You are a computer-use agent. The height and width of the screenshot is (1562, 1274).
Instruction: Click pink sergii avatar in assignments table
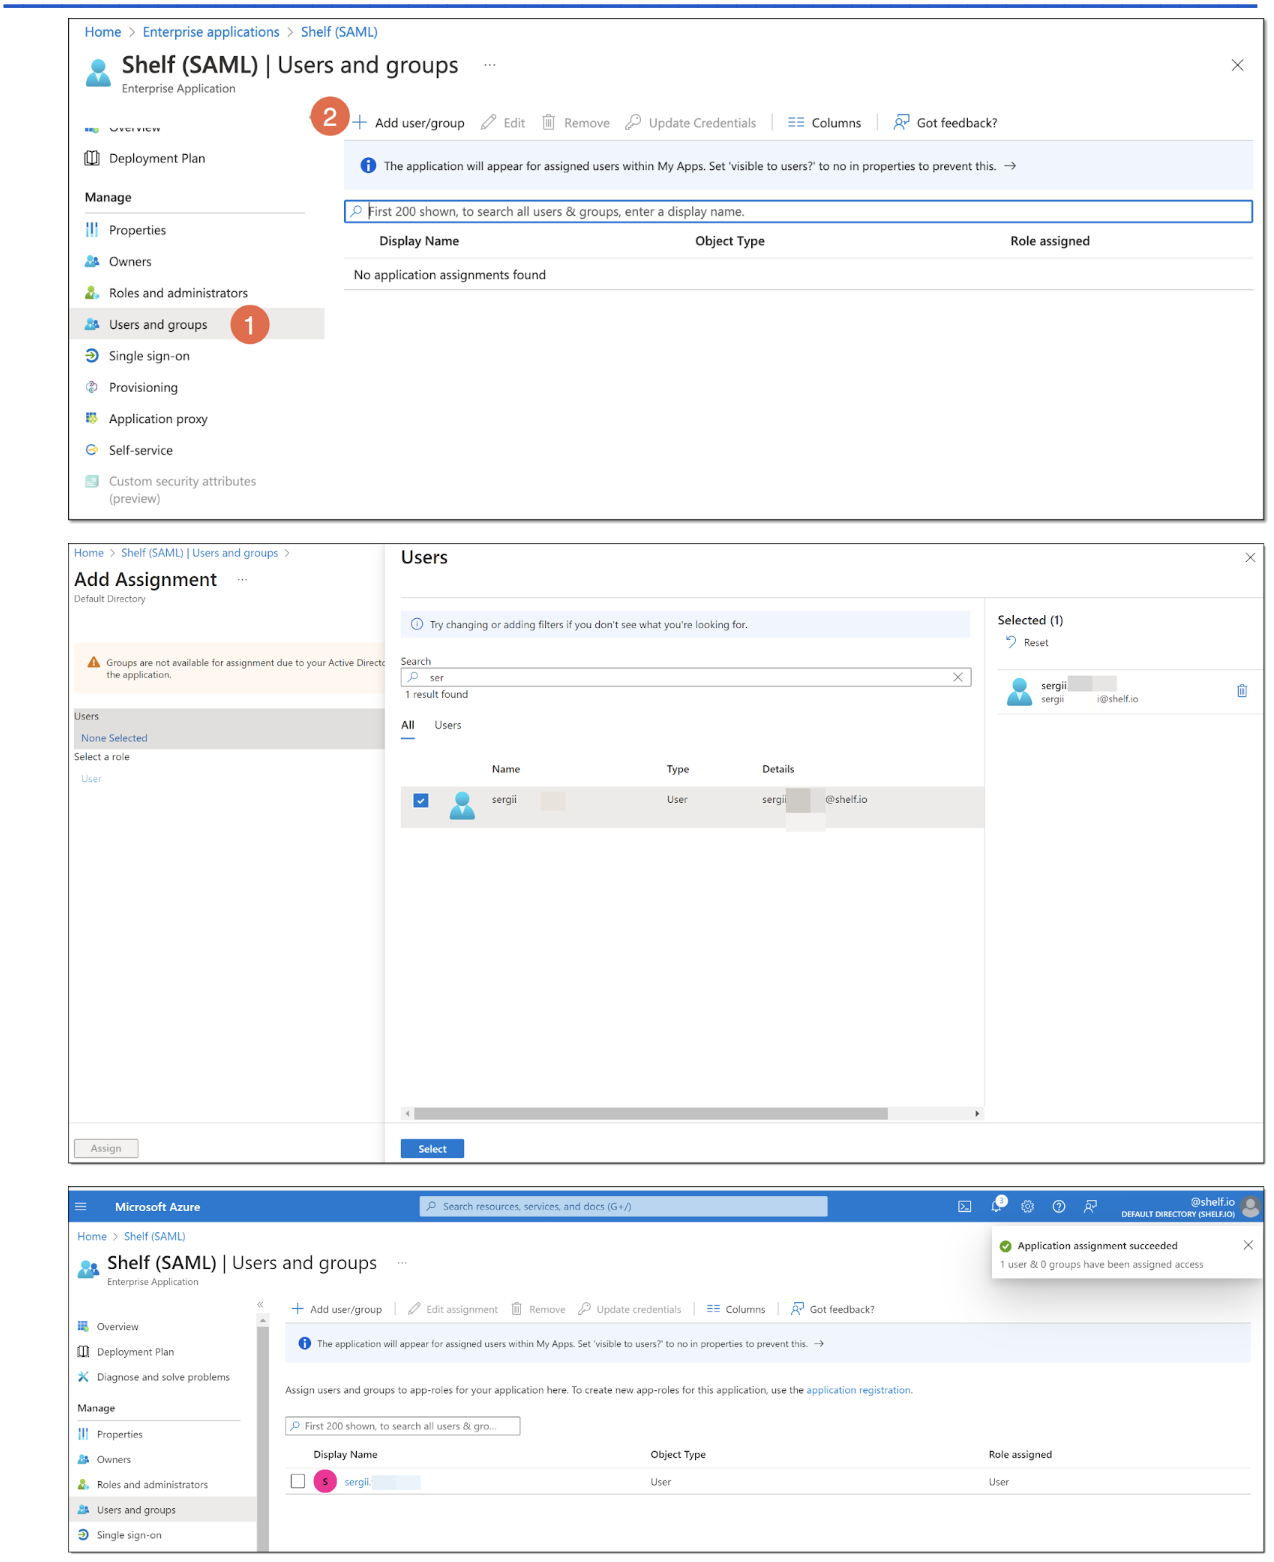click(x=325, y=1481)
